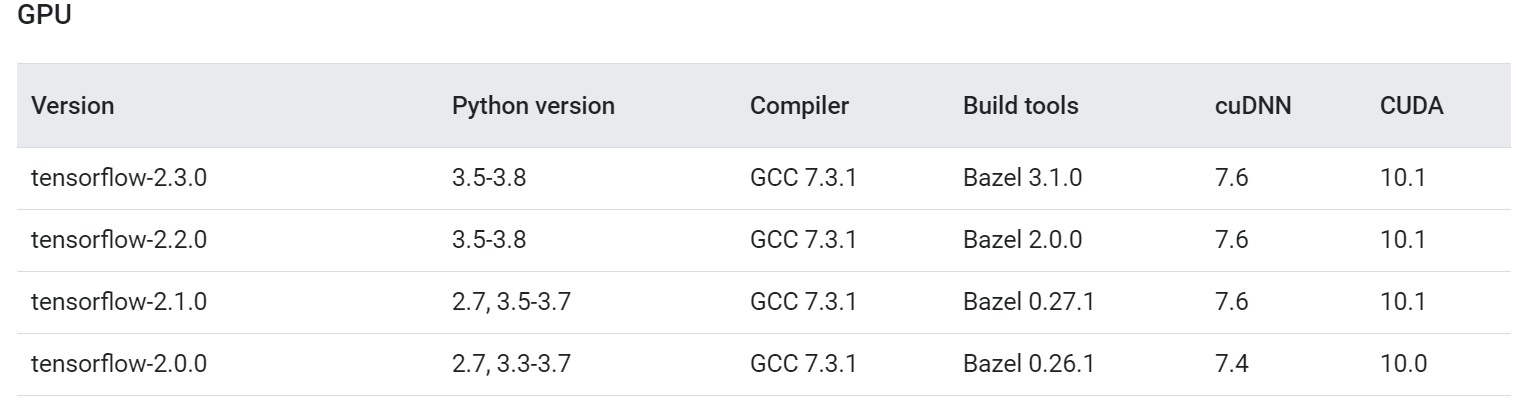Click the Bazel 2.0.0 build tools cell
1516x402 pixels.
(x=1023, y=241)
